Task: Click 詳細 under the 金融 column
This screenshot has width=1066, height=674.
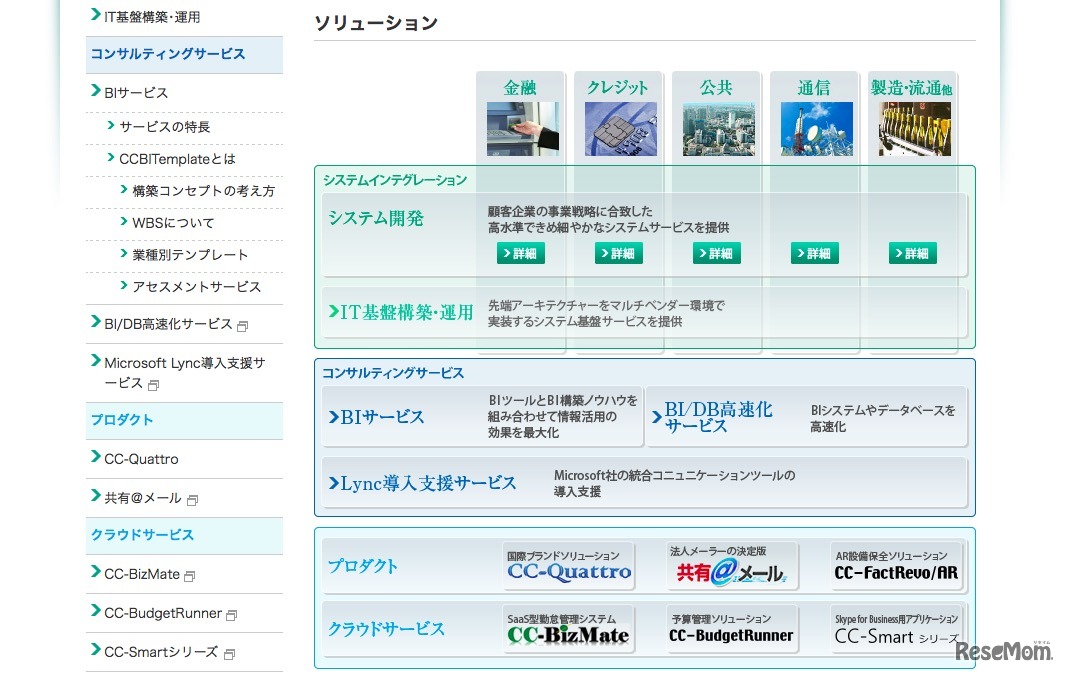Action: 519,253
